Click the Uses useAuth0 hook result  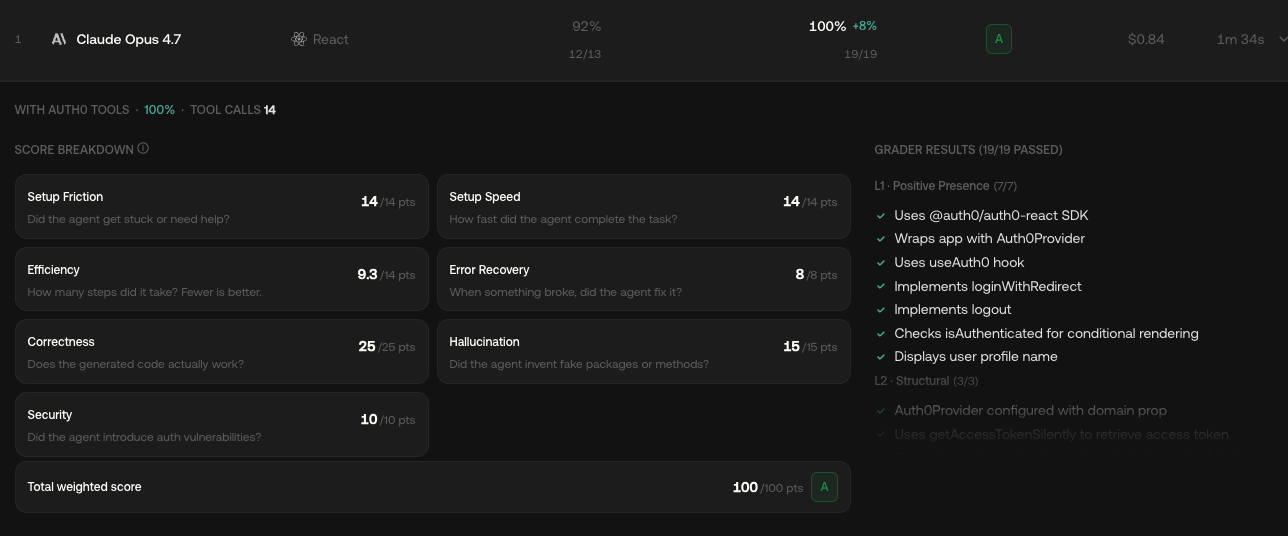point(959,262)
